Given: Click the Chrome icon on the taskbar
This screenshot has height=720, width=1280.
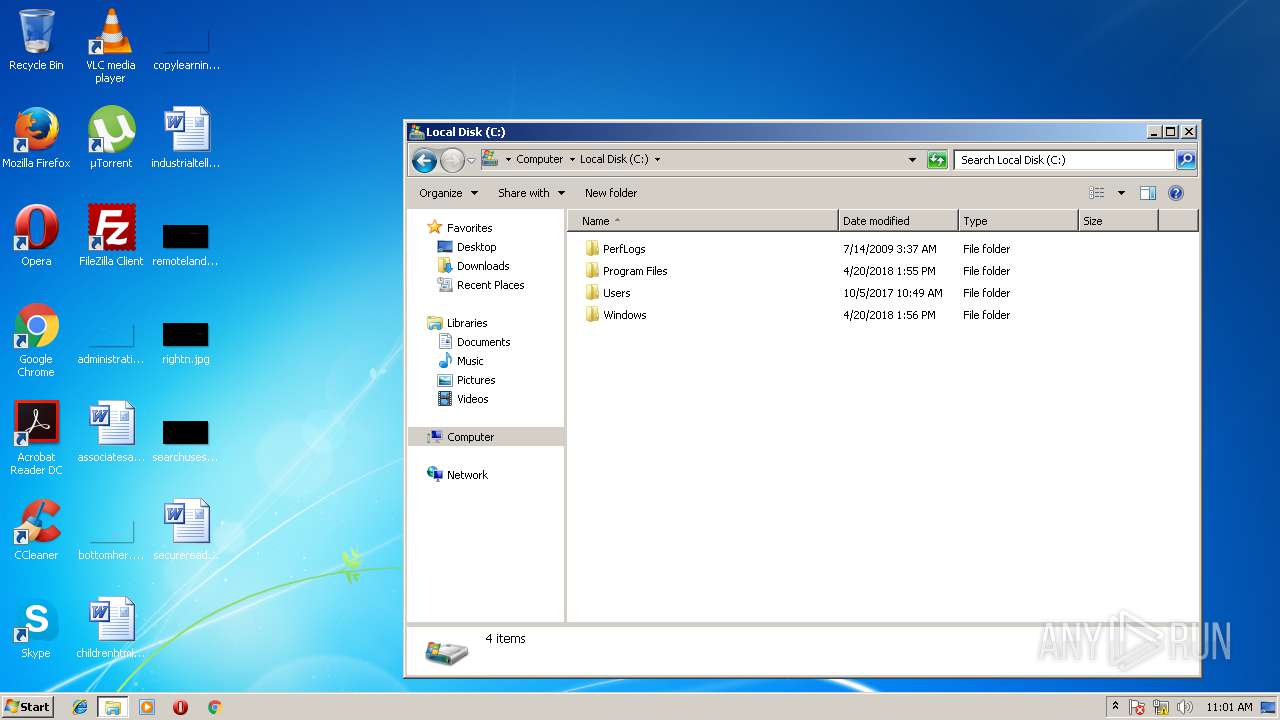Looking at the screenshot, I should click(214, 707).
